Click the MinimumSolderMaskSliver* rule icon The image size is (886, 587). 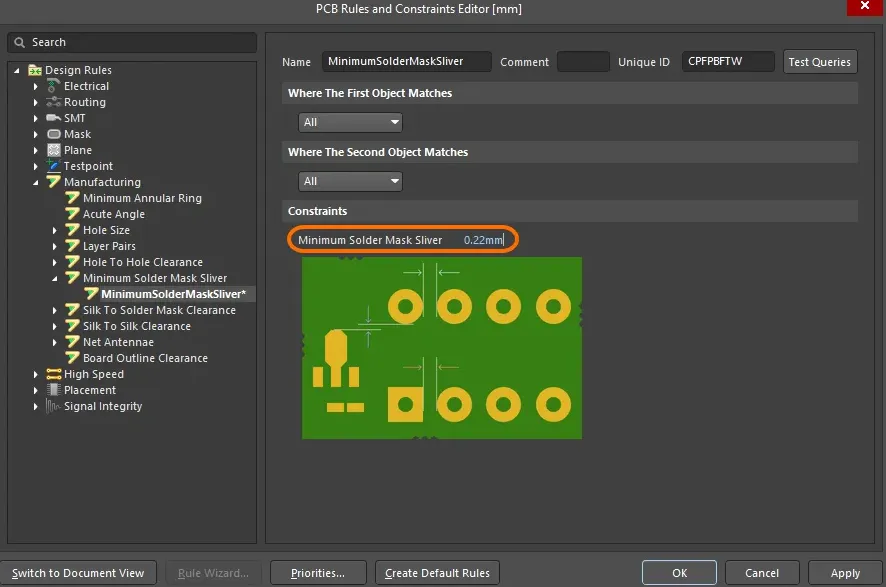pyautogui.click(x=92, y=294)
